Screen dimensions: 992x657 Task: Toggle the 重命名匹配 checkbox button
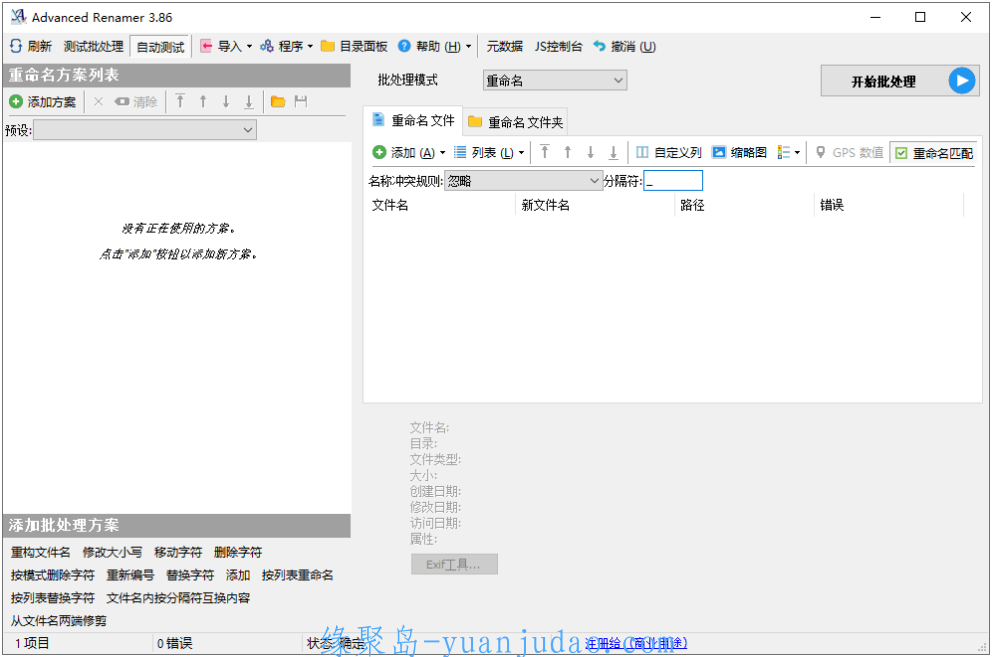point(934,153)
